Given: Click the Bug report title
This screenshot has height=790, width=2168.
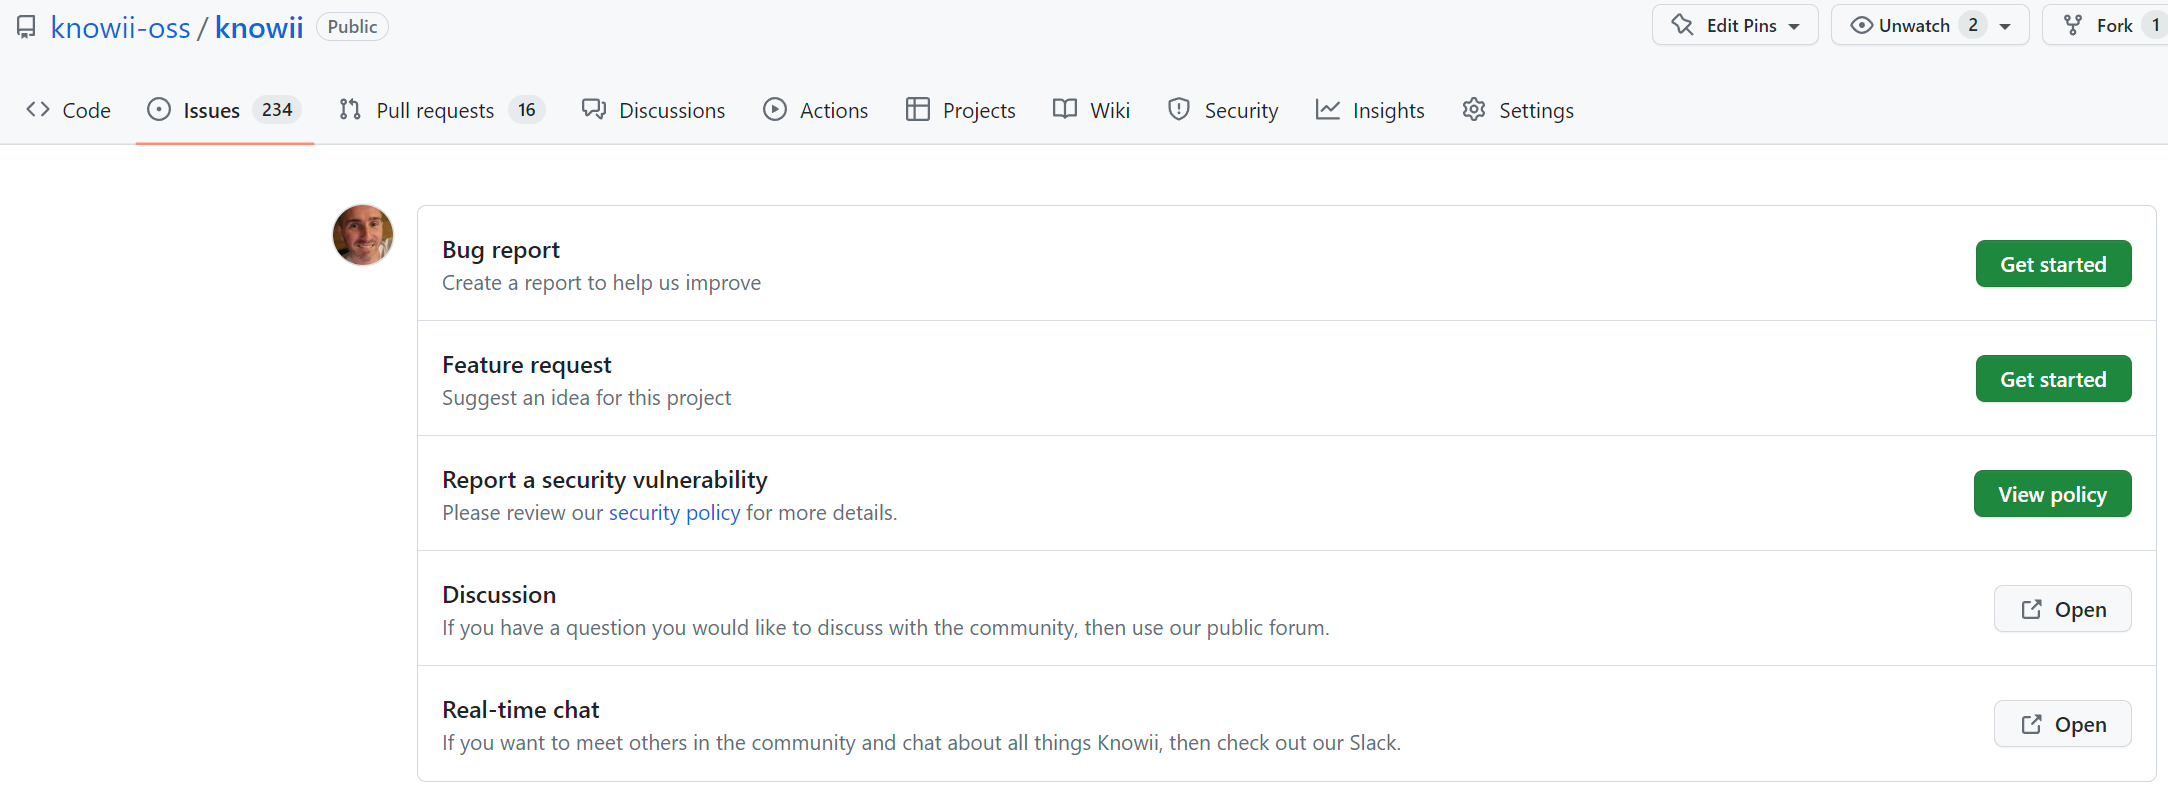Looking at the screenshot, I should click(501, 250).
